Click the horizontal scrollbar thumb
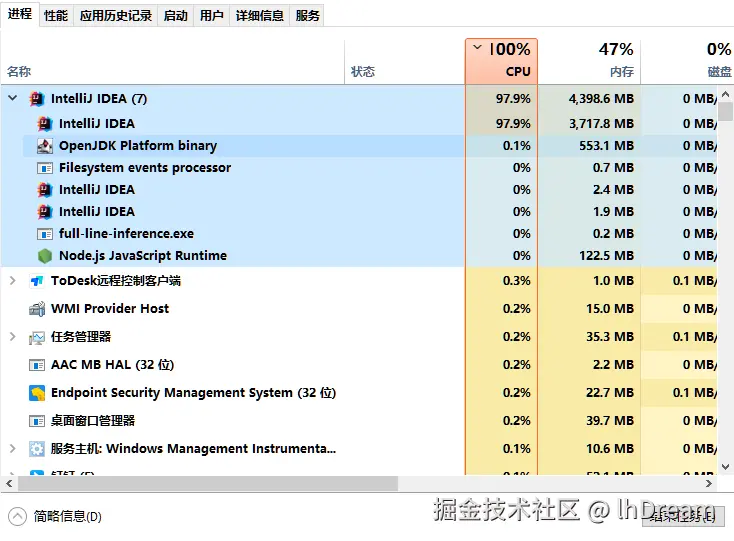 pos(208,483)
